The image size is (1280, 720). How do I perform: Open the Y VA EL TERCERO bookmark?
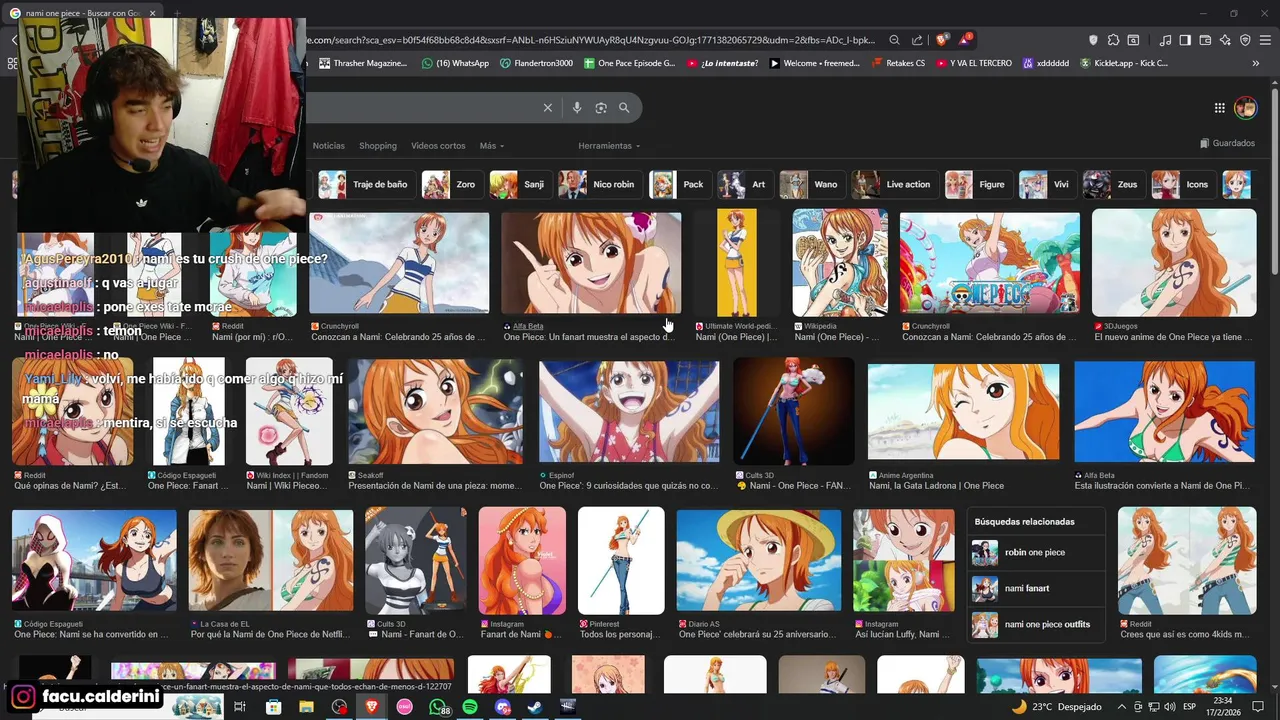974,63
